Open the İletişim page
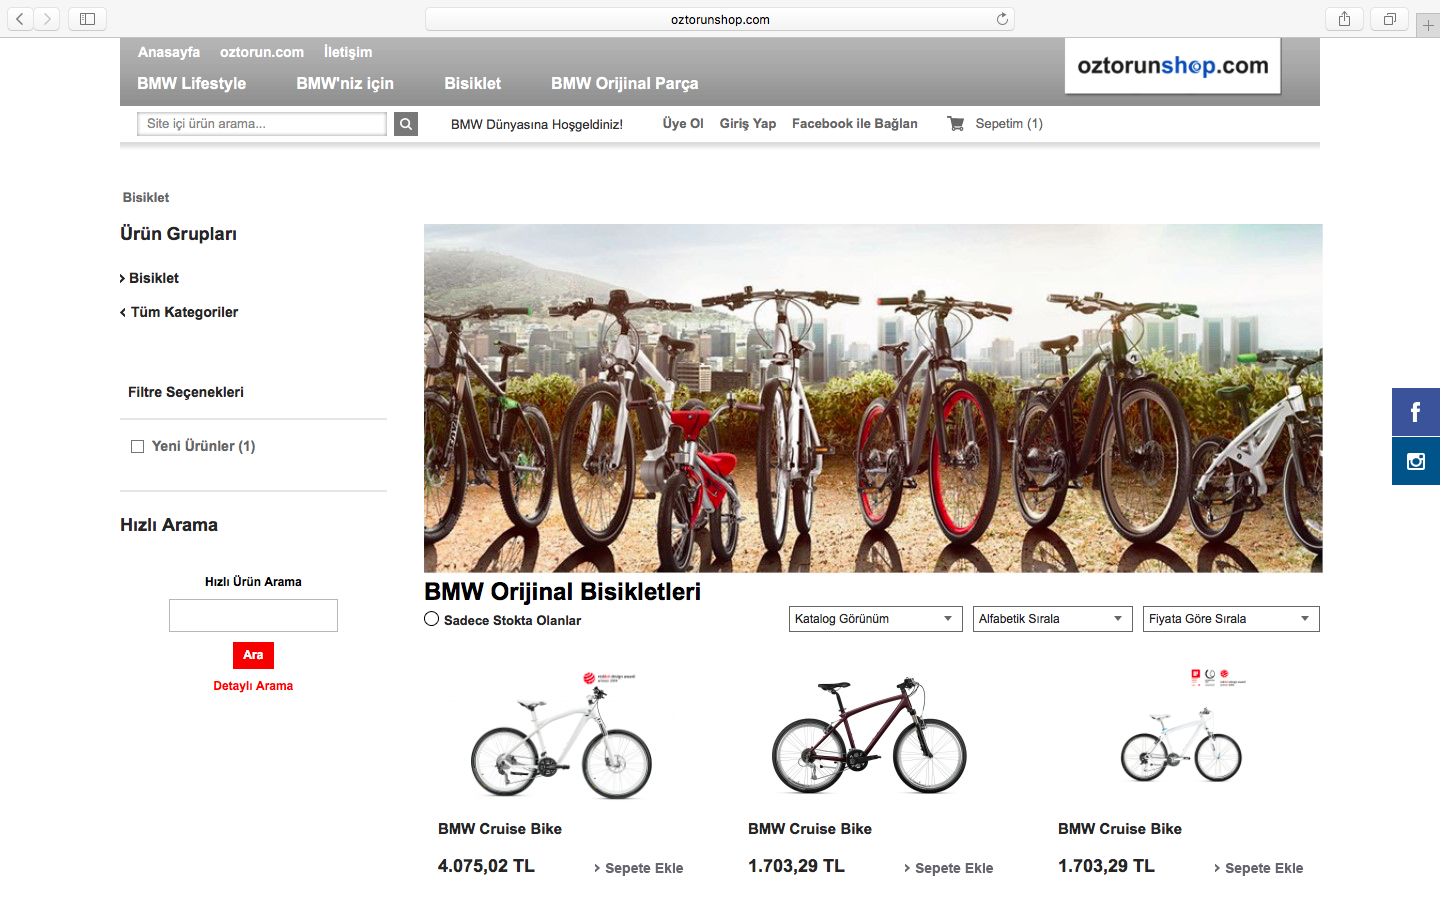Image resolution: width=1440 pixels, height=900 pixels. pyautogui.click(x=348, y=52)
